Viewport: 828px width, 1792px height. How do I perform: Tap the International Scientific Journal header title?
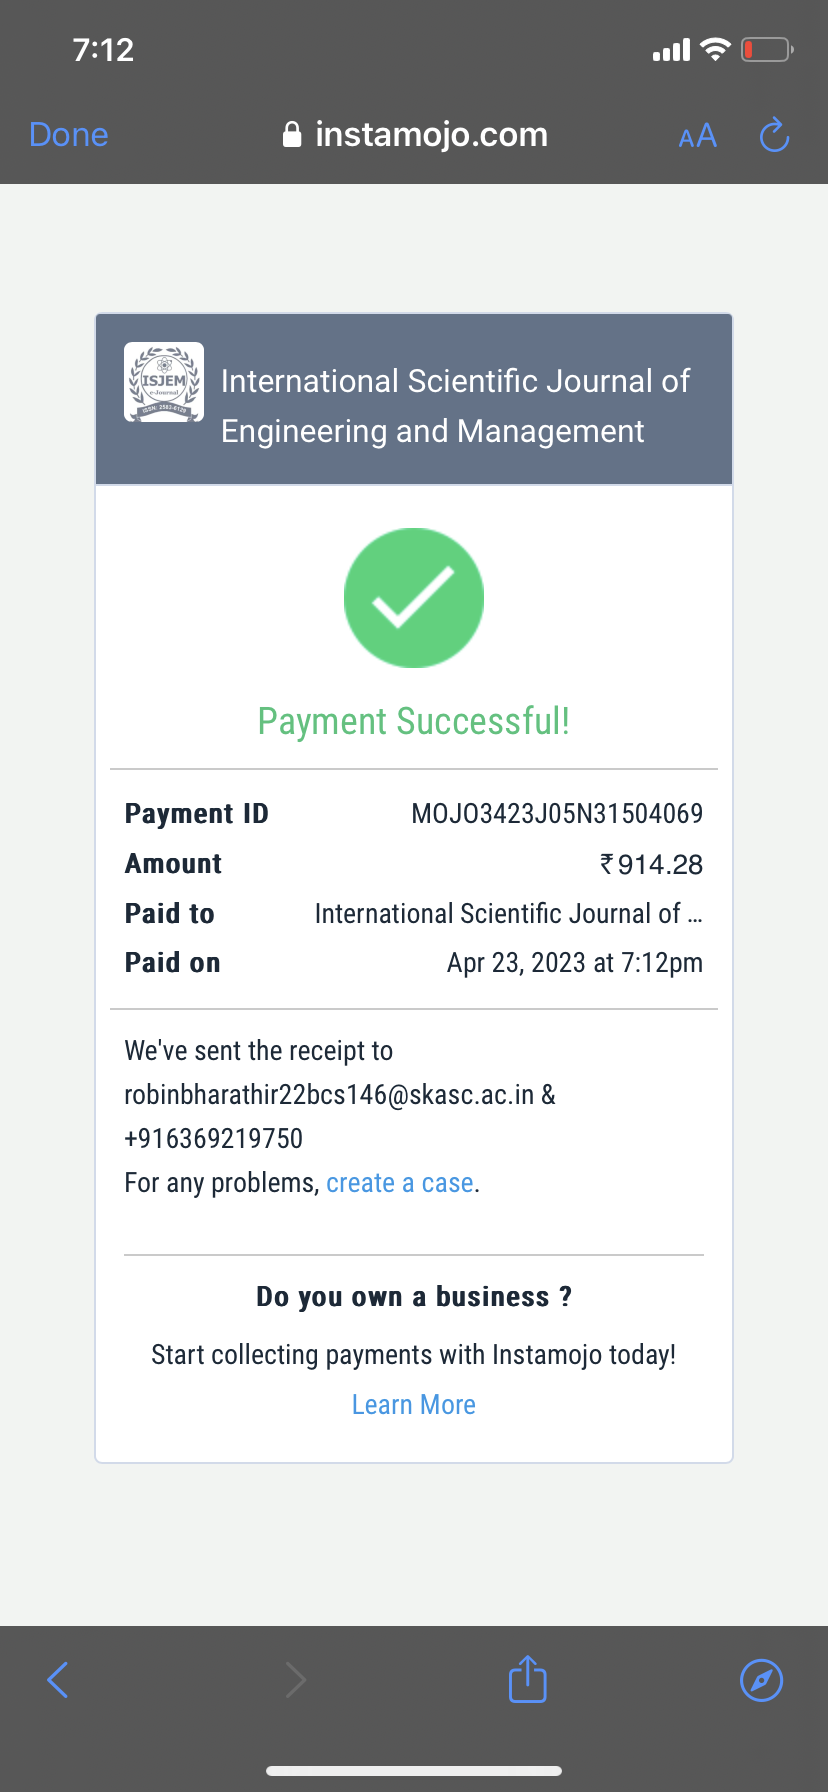455,406
